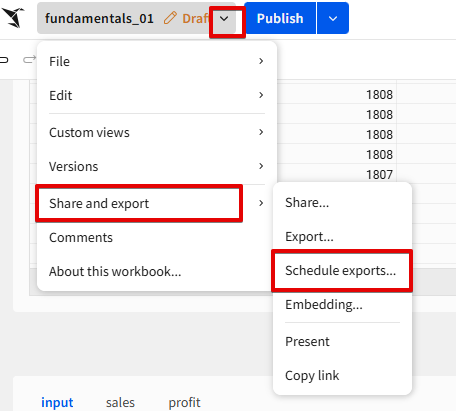Select Schedule exports... option

[x=342, y=270]
